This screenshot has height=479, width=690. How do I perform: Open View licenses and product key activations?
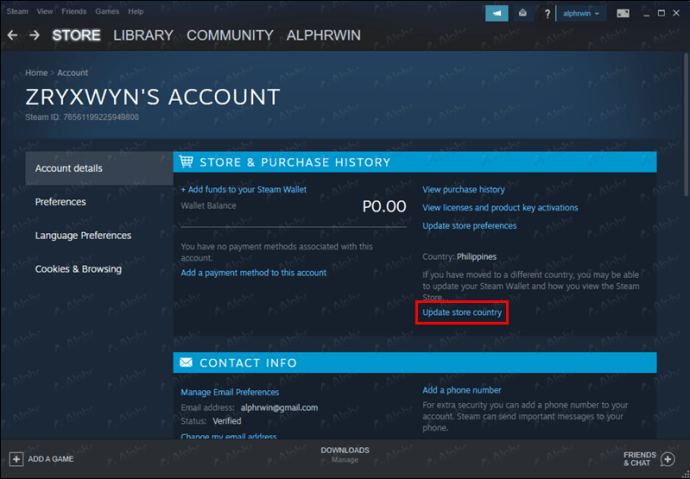coord(500,208)
